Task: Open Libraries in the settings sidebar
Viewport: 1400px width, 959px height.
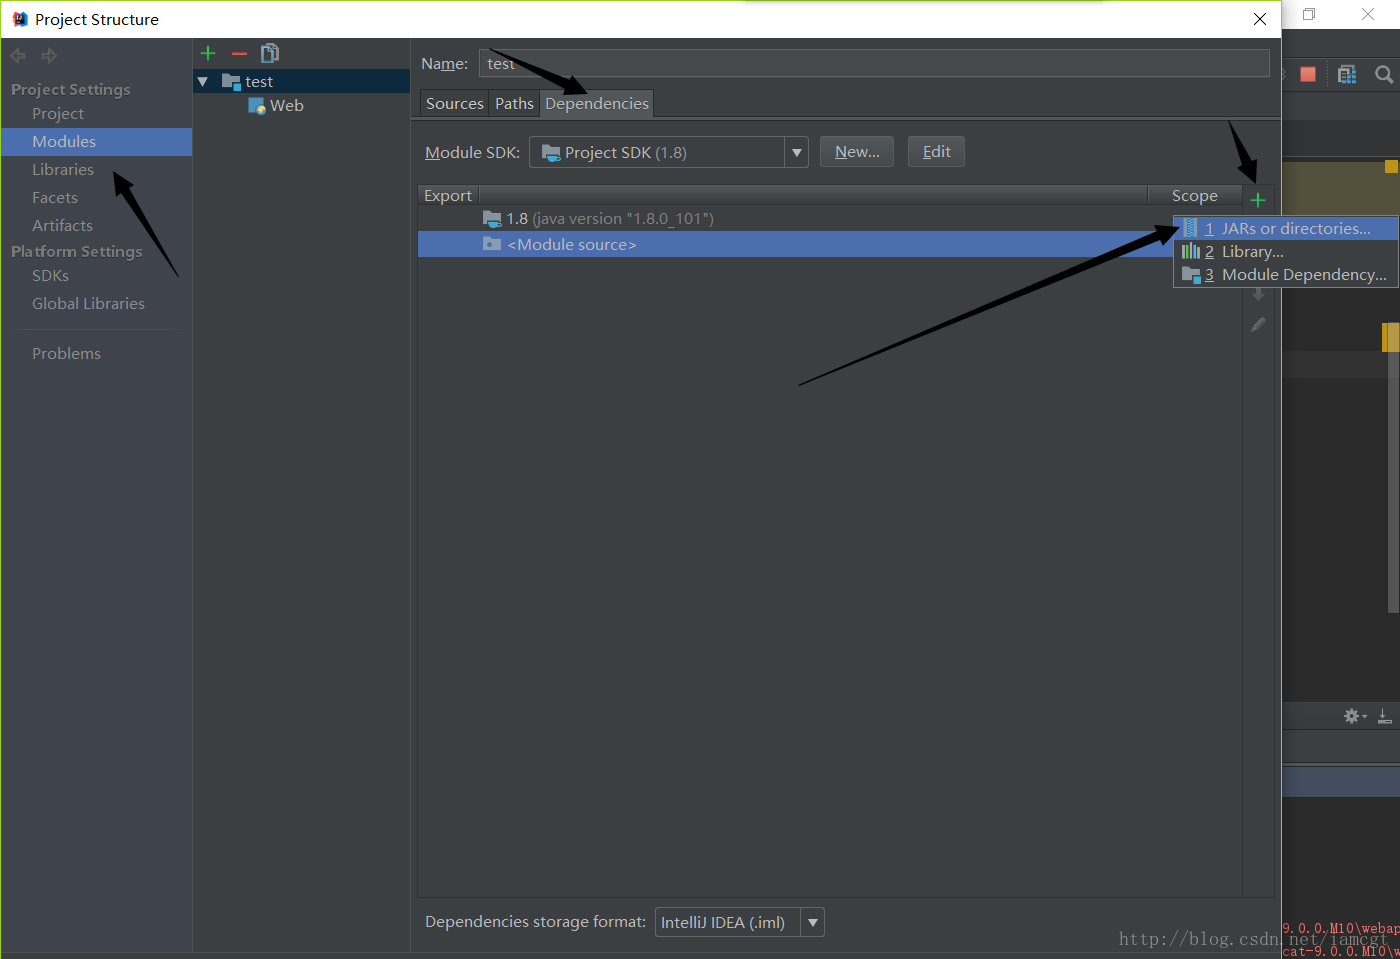Action: point(63,169)
